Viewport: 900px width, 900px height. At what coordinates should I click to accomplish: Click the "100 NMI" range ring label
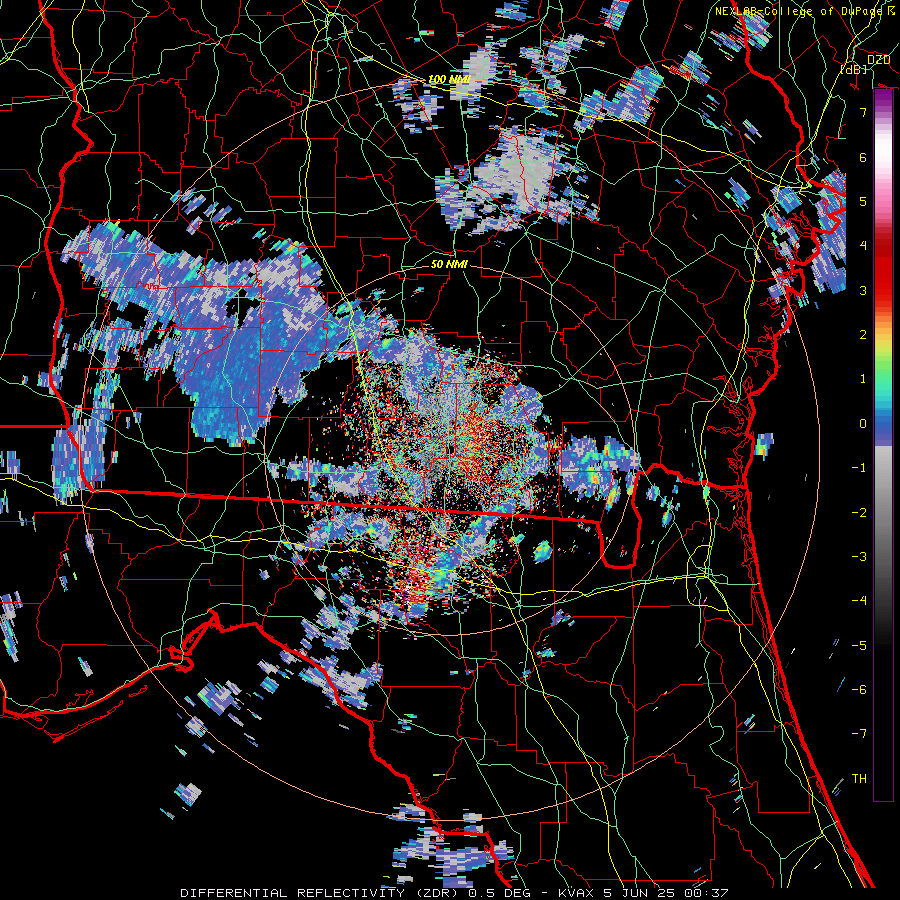(449, 79)
